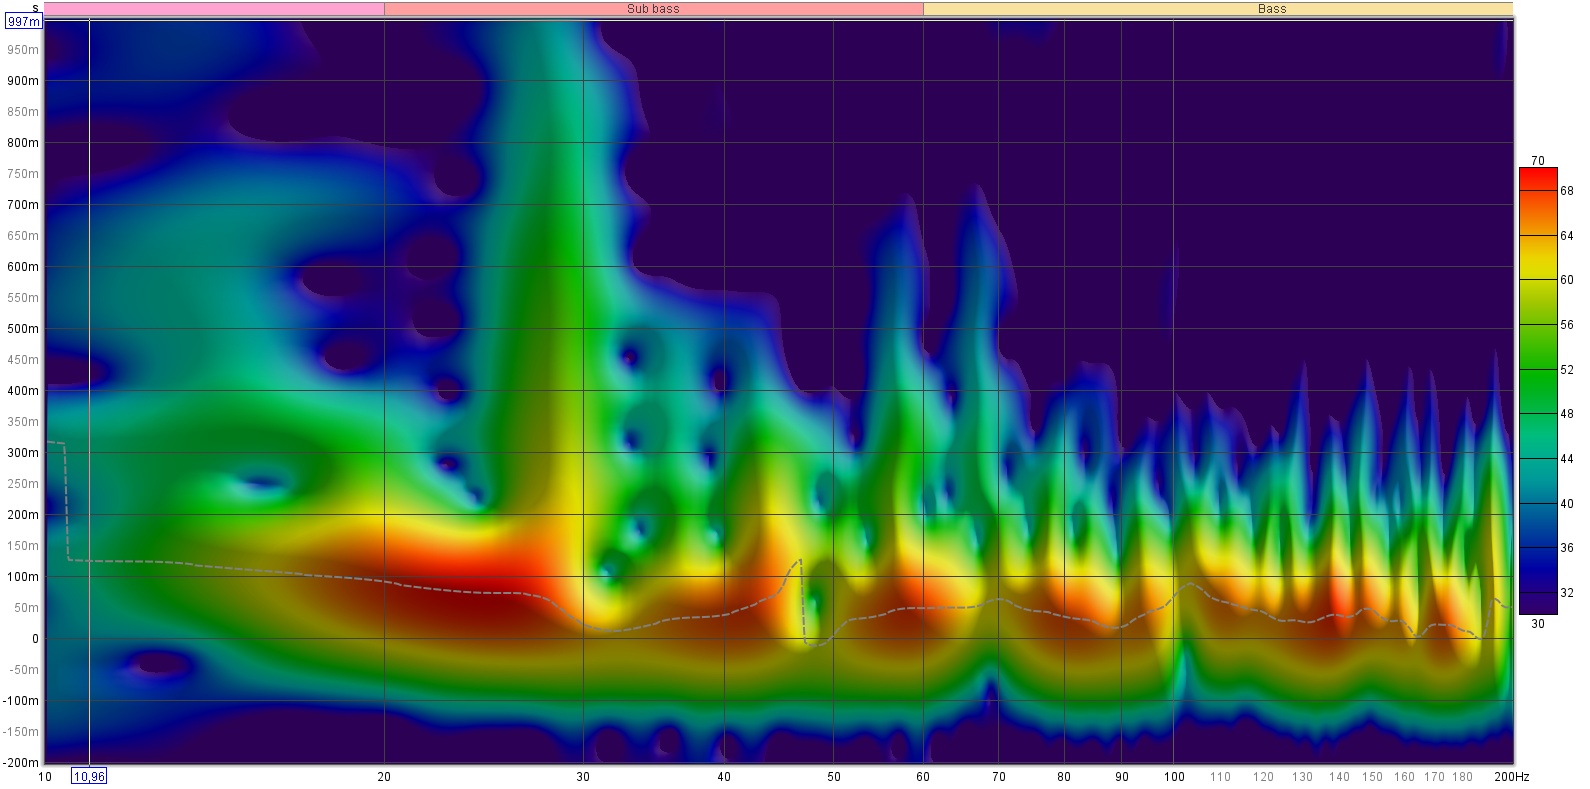Click the 70 maximum label above the color scale
1590x789 pixels.
tap(1537, 161)
